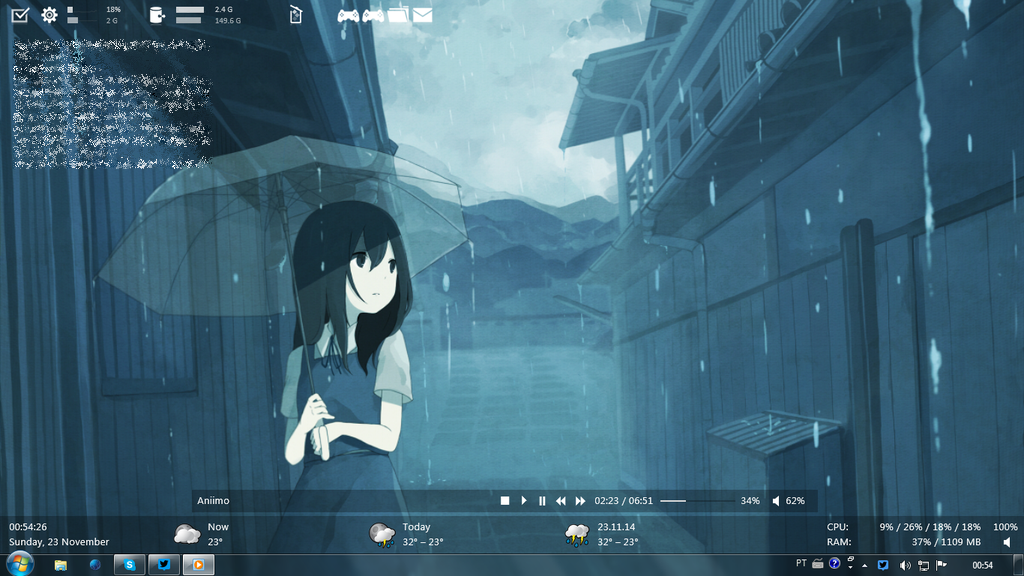Switch the PT language indicator
Image resolution: width=1024 pixels, height=576 pixels.
(801, 564)
